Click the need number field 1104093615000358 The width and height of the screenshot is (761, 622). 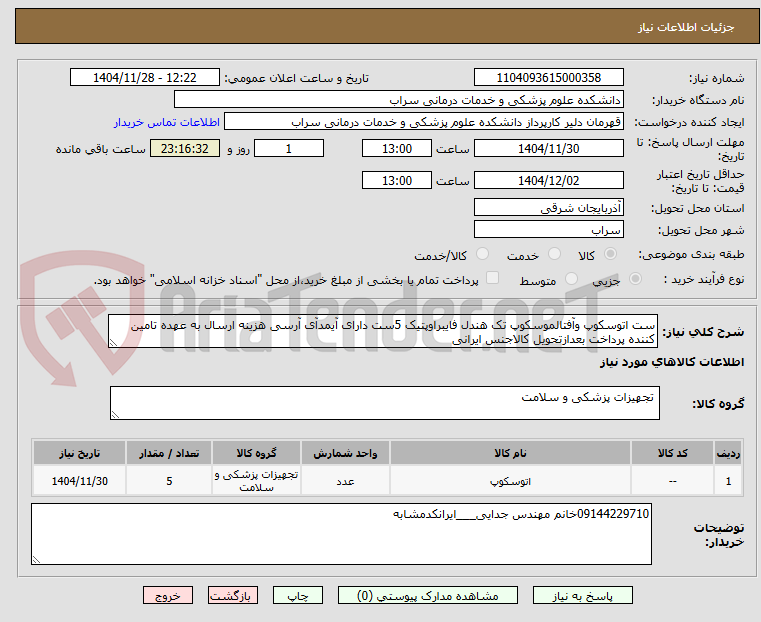548,78
